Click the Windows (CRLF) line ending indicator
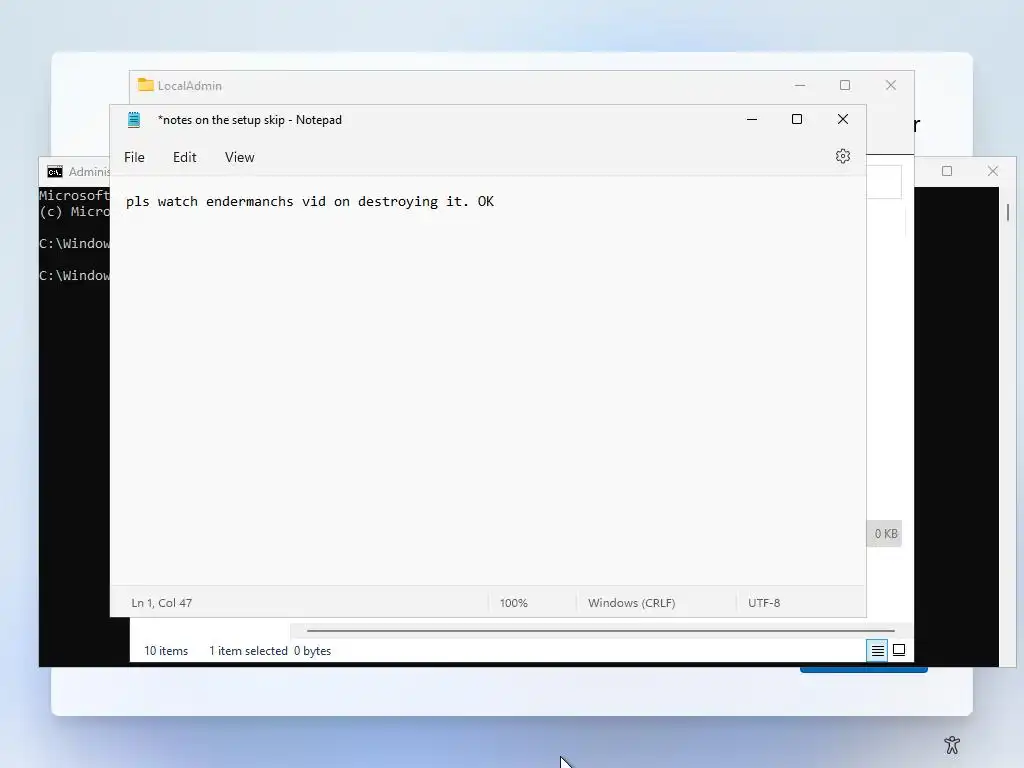The image size is (1024, 768). click(x=632, y=603)
